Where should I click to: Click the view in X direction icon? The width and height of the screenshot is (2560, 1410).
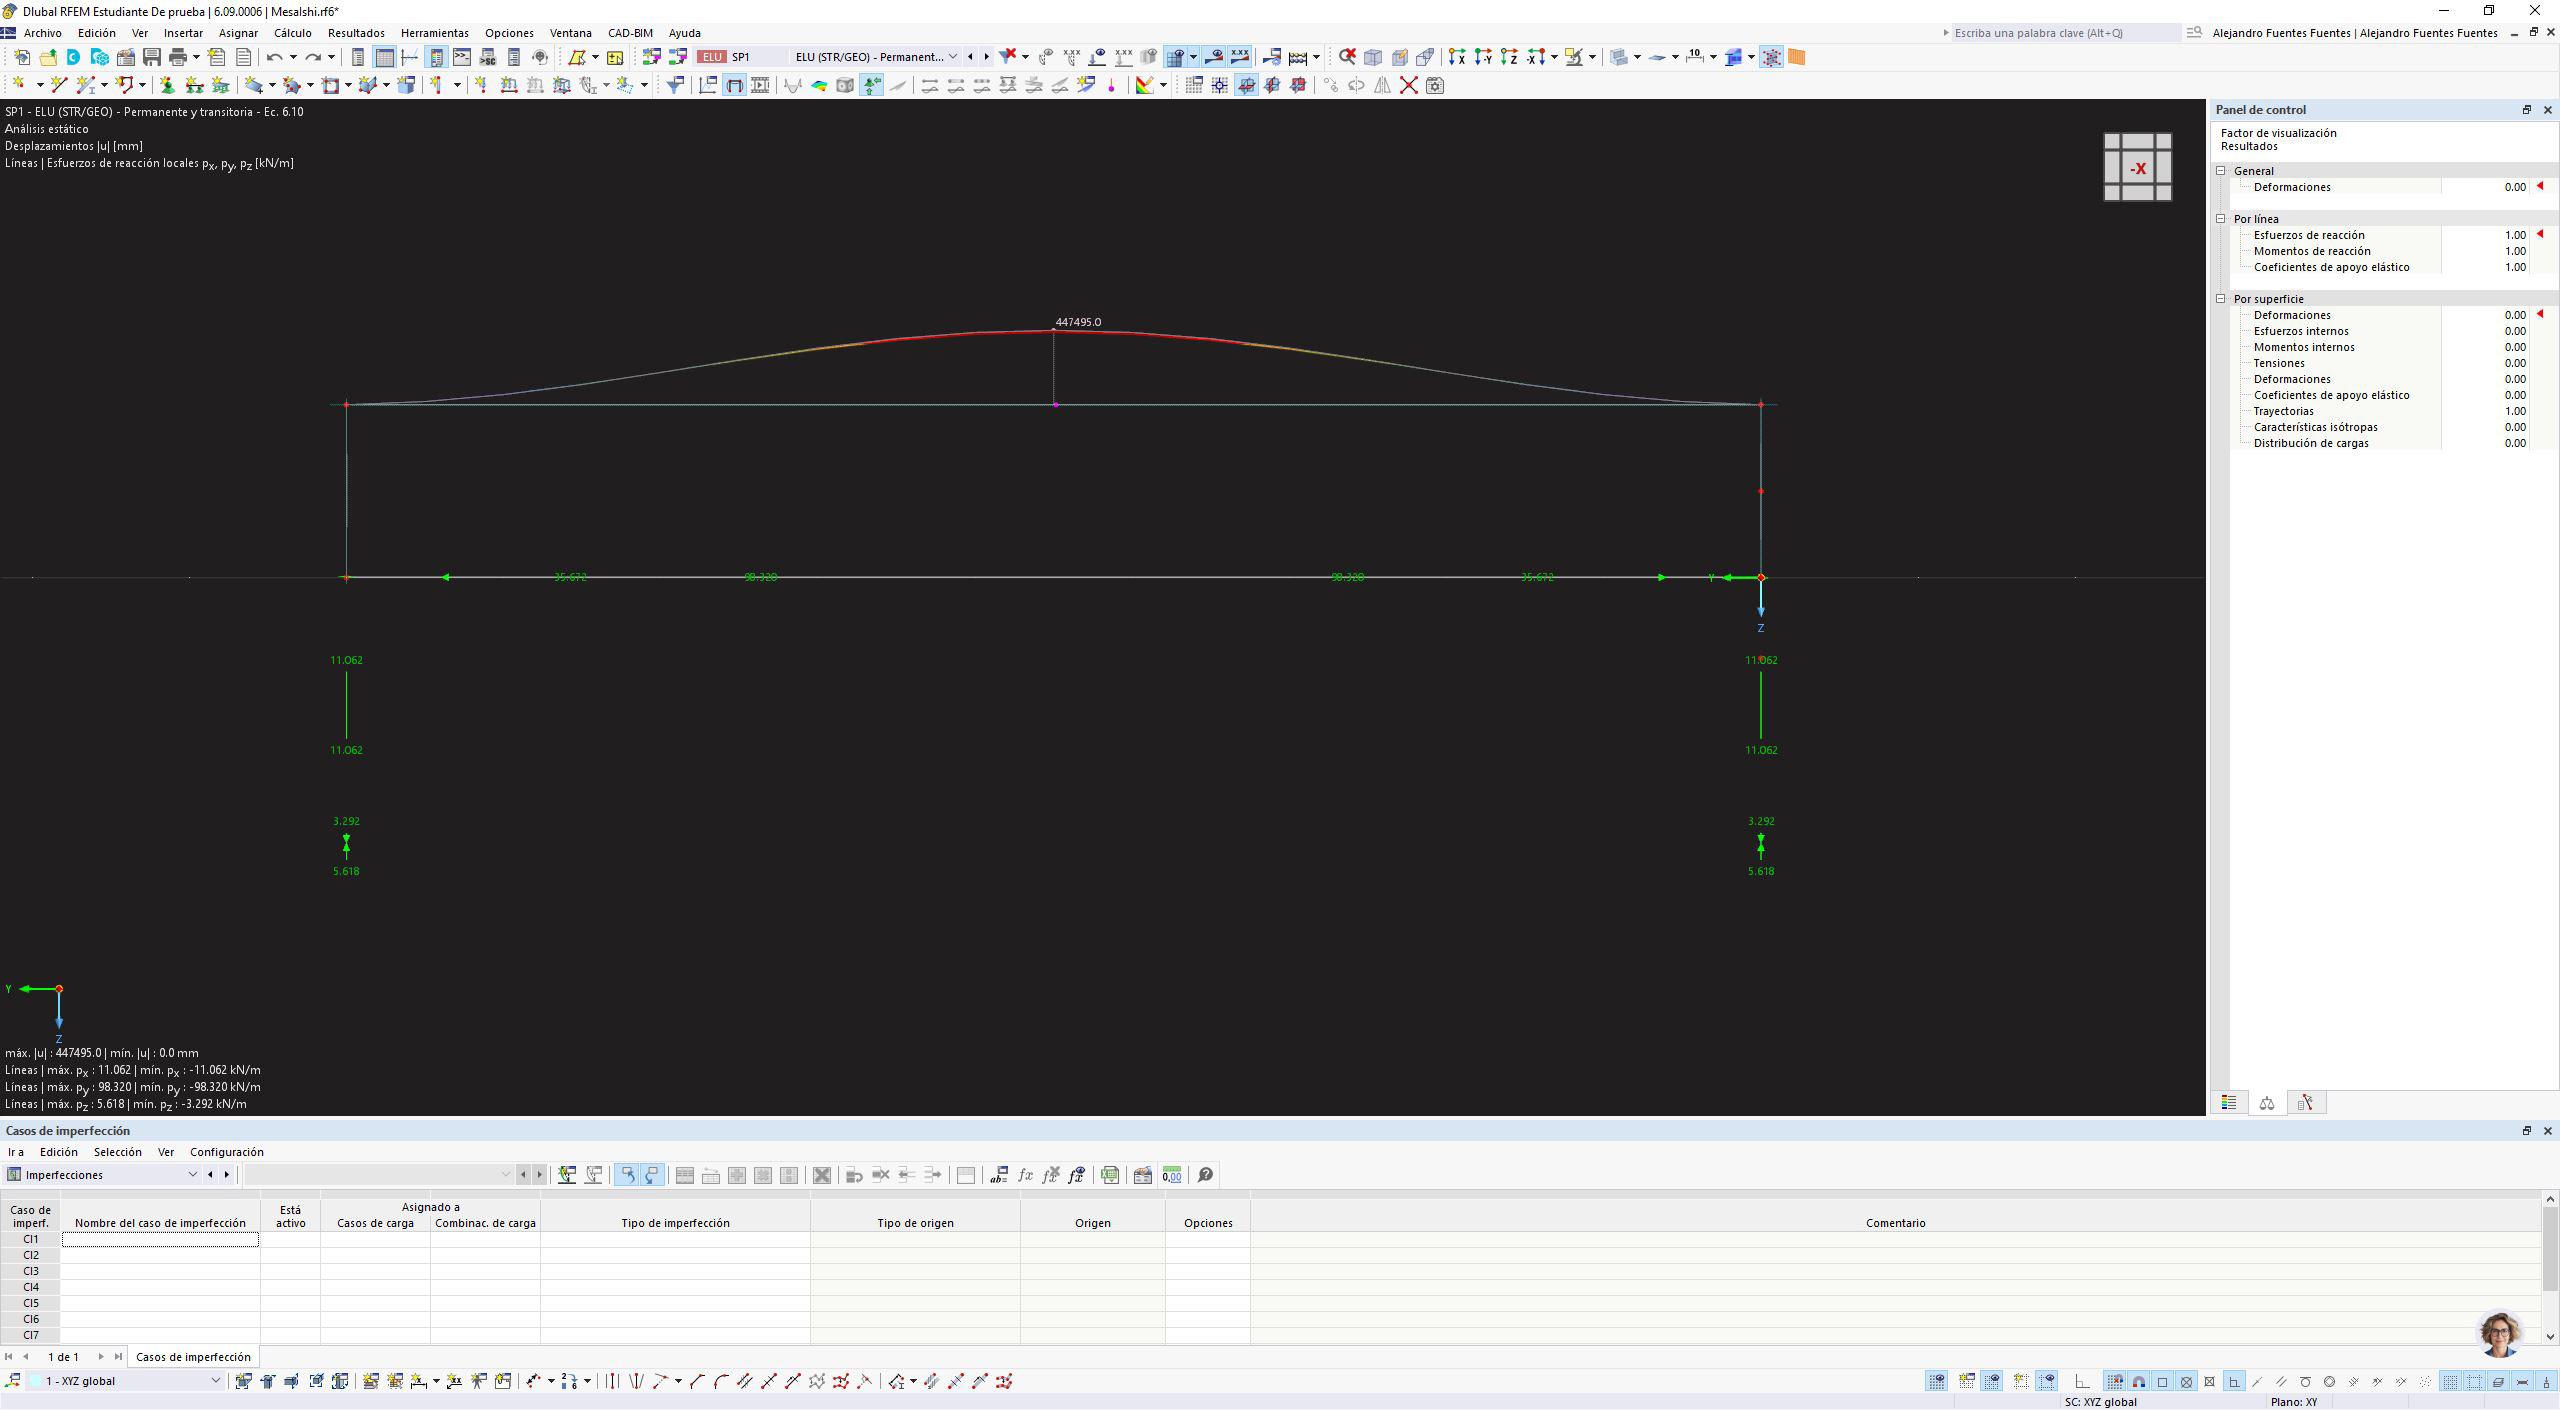tap(1457, 57)
